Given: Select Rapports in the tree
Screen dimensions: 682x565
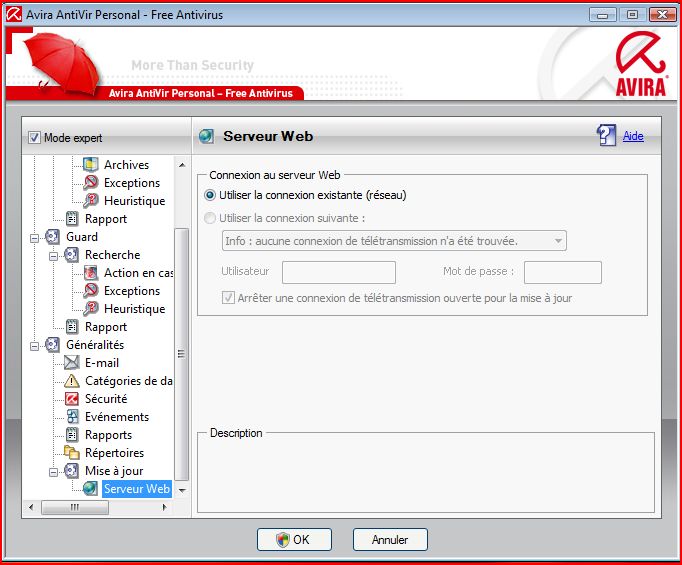Looking at the screenshot, I should 108,435.
